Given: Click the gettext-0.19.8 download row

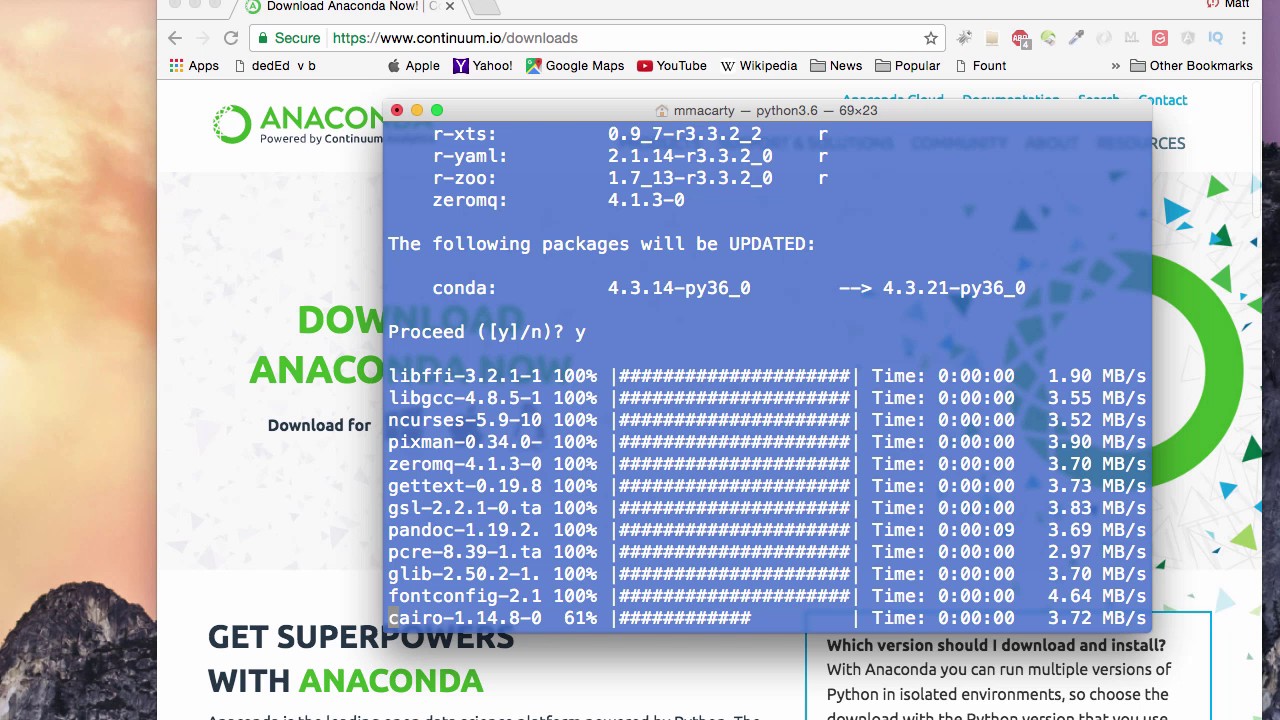Looking at the screenshot, I should coord(767,486).
